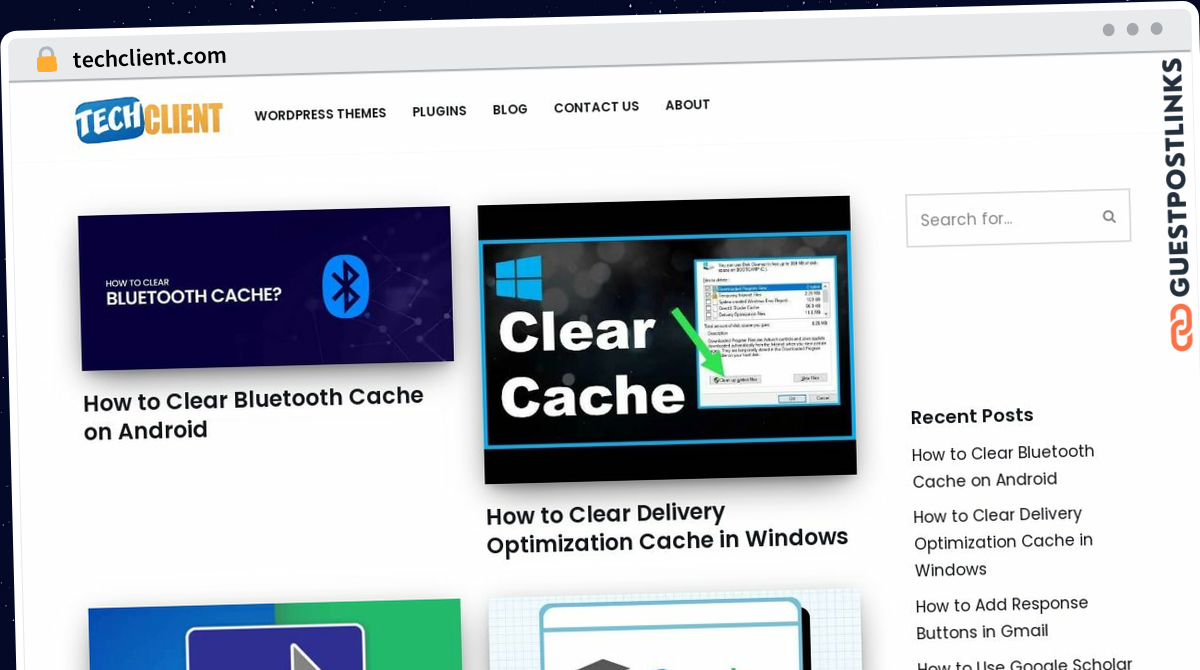The height and width of the screenshot is (670, 1200).
Task: Click the TechClient site logo
Action: [x=149, y=120]
